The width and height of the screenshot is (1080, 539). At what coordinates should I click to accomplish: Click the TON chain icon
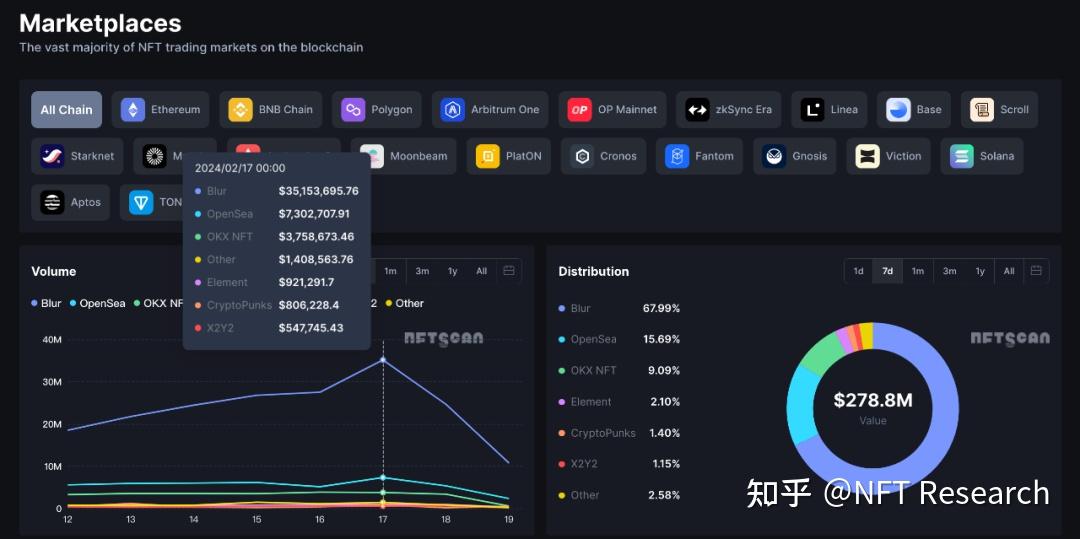pos(141,202)
